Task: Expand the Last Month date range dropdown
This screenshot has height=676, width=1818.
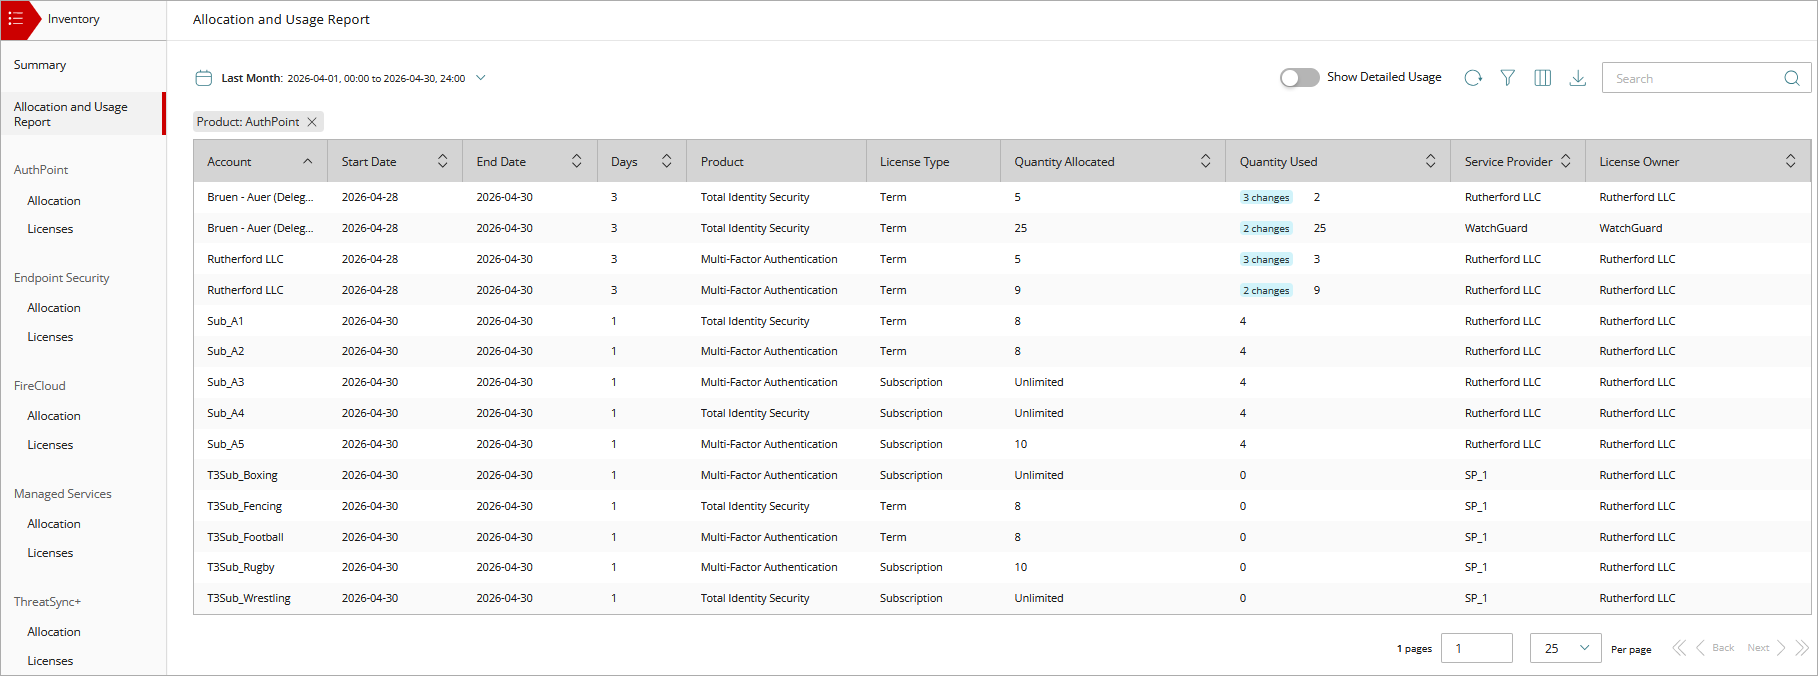Action: coord(481,78)
